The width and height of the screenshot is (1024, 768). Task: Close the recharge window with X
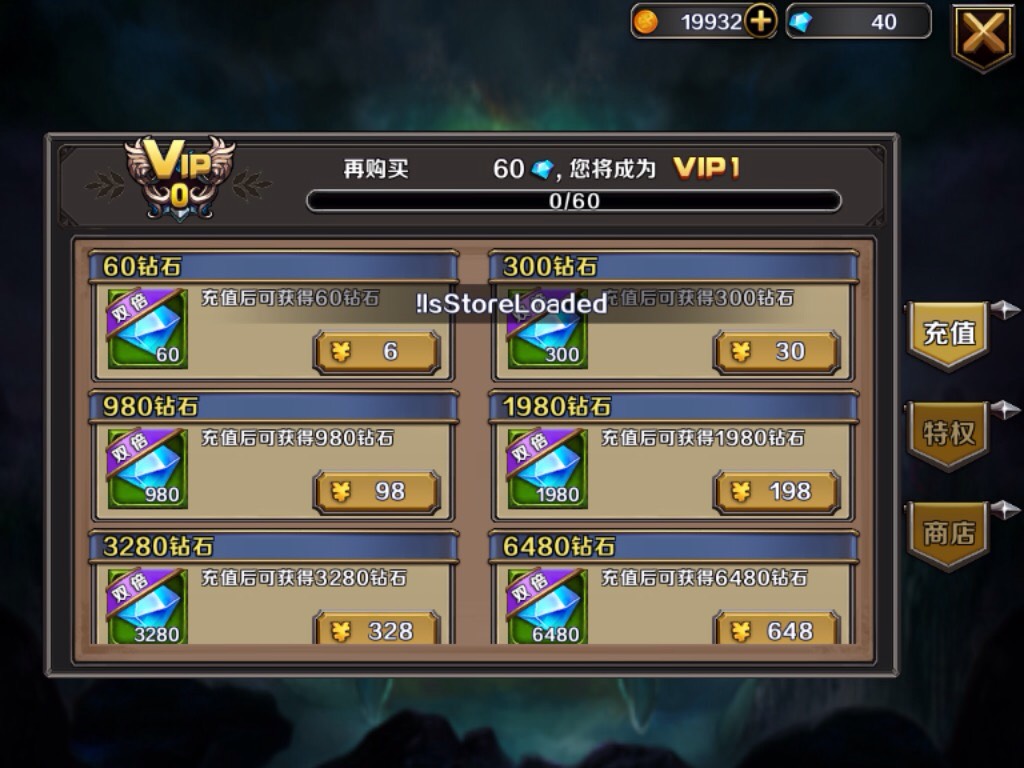[x=984, y=36]
